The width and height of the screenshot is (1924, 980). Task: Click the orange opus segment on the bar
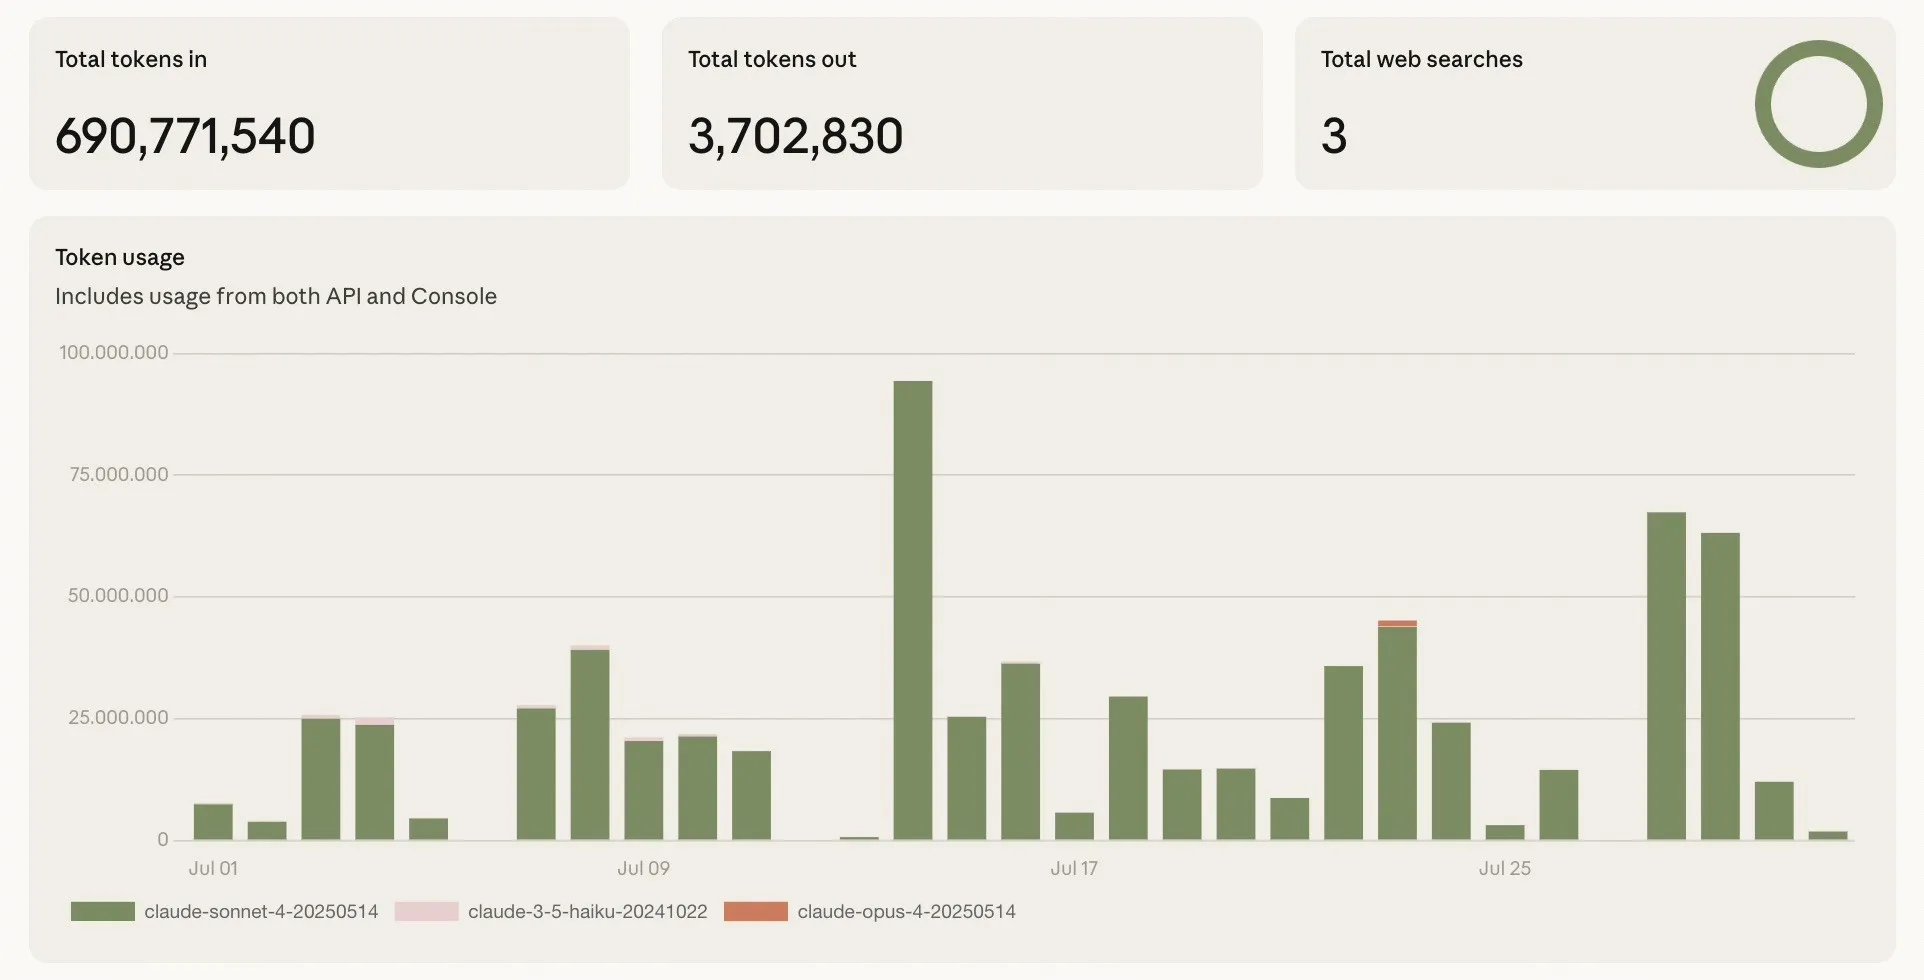click(x=1397, y=623)
